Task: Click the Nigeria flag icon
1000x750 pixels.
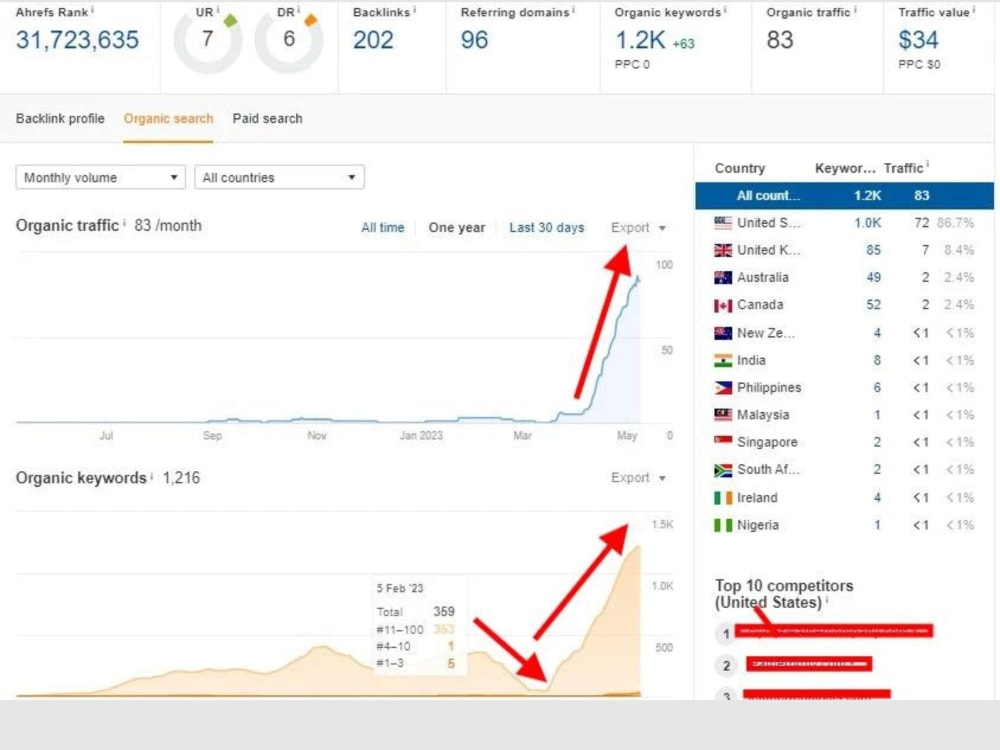Action: 723,526
